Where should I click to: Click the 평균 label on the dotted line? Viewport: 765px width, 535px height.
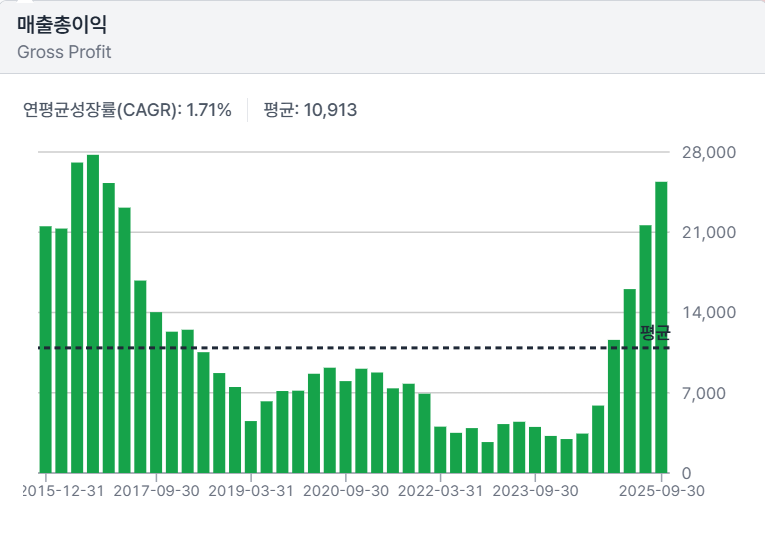coord(654,333)
